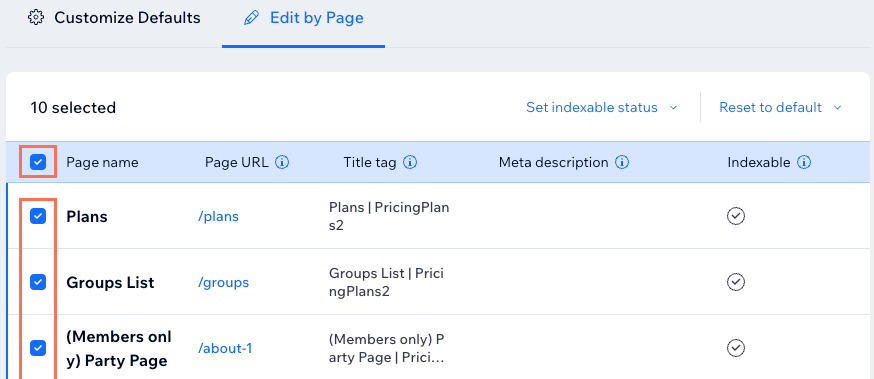Click the (Members only) Party Page name
Screen dimensions: 874x379
click(x=119, y=349)
